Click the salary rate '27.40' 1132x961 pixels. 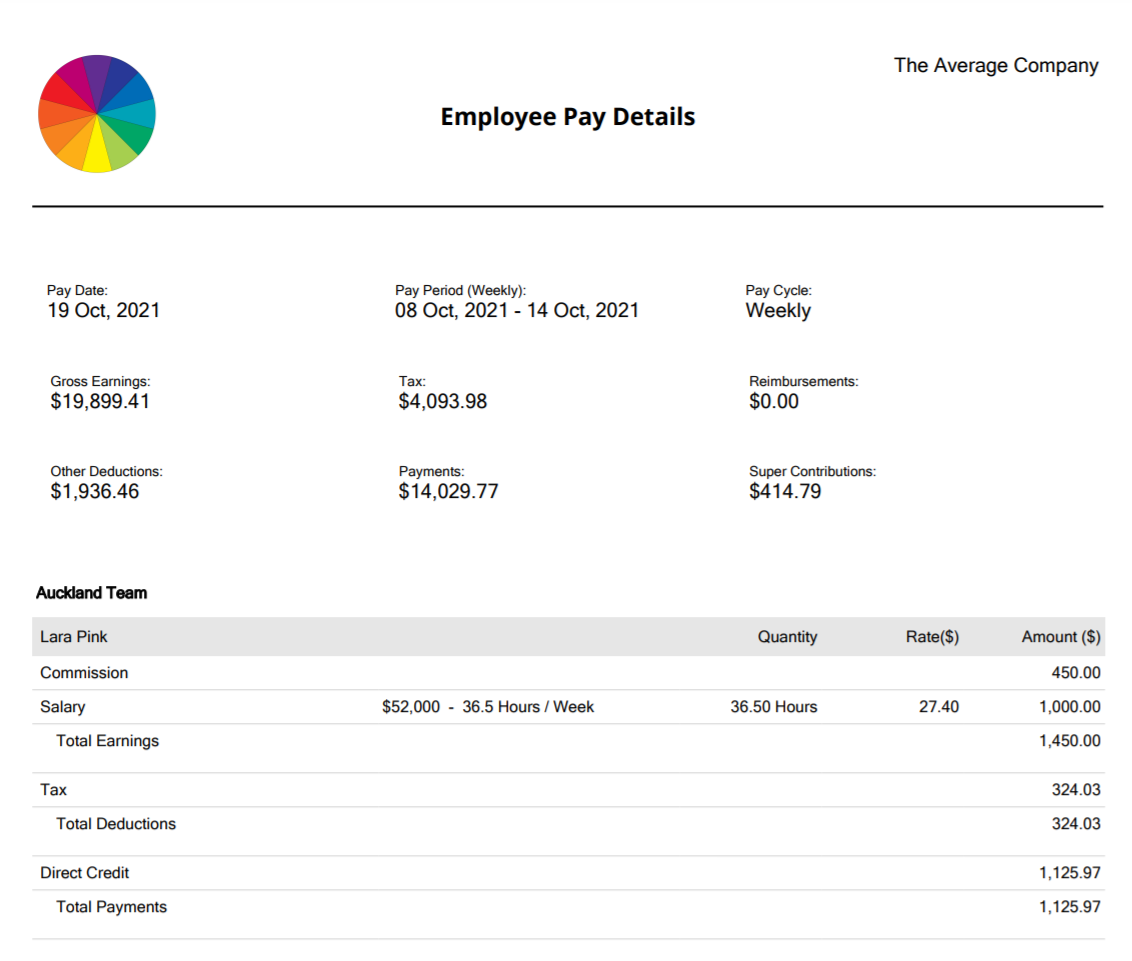click(x=939, y=707)
